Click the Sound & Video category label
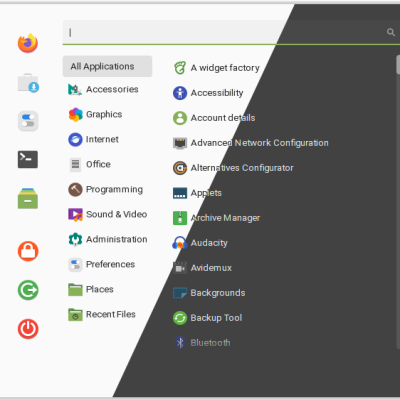The image size is (400, 400). 116,214
